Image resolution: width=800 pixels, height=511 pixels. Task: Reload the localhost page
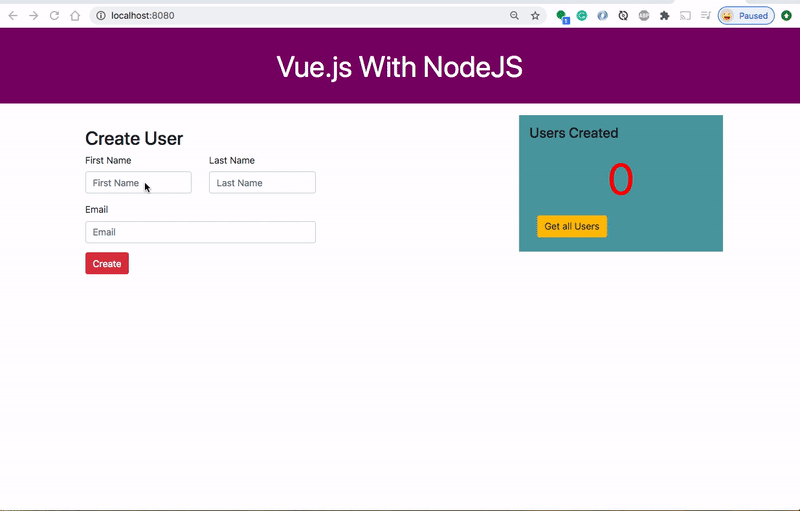[54, 16]
